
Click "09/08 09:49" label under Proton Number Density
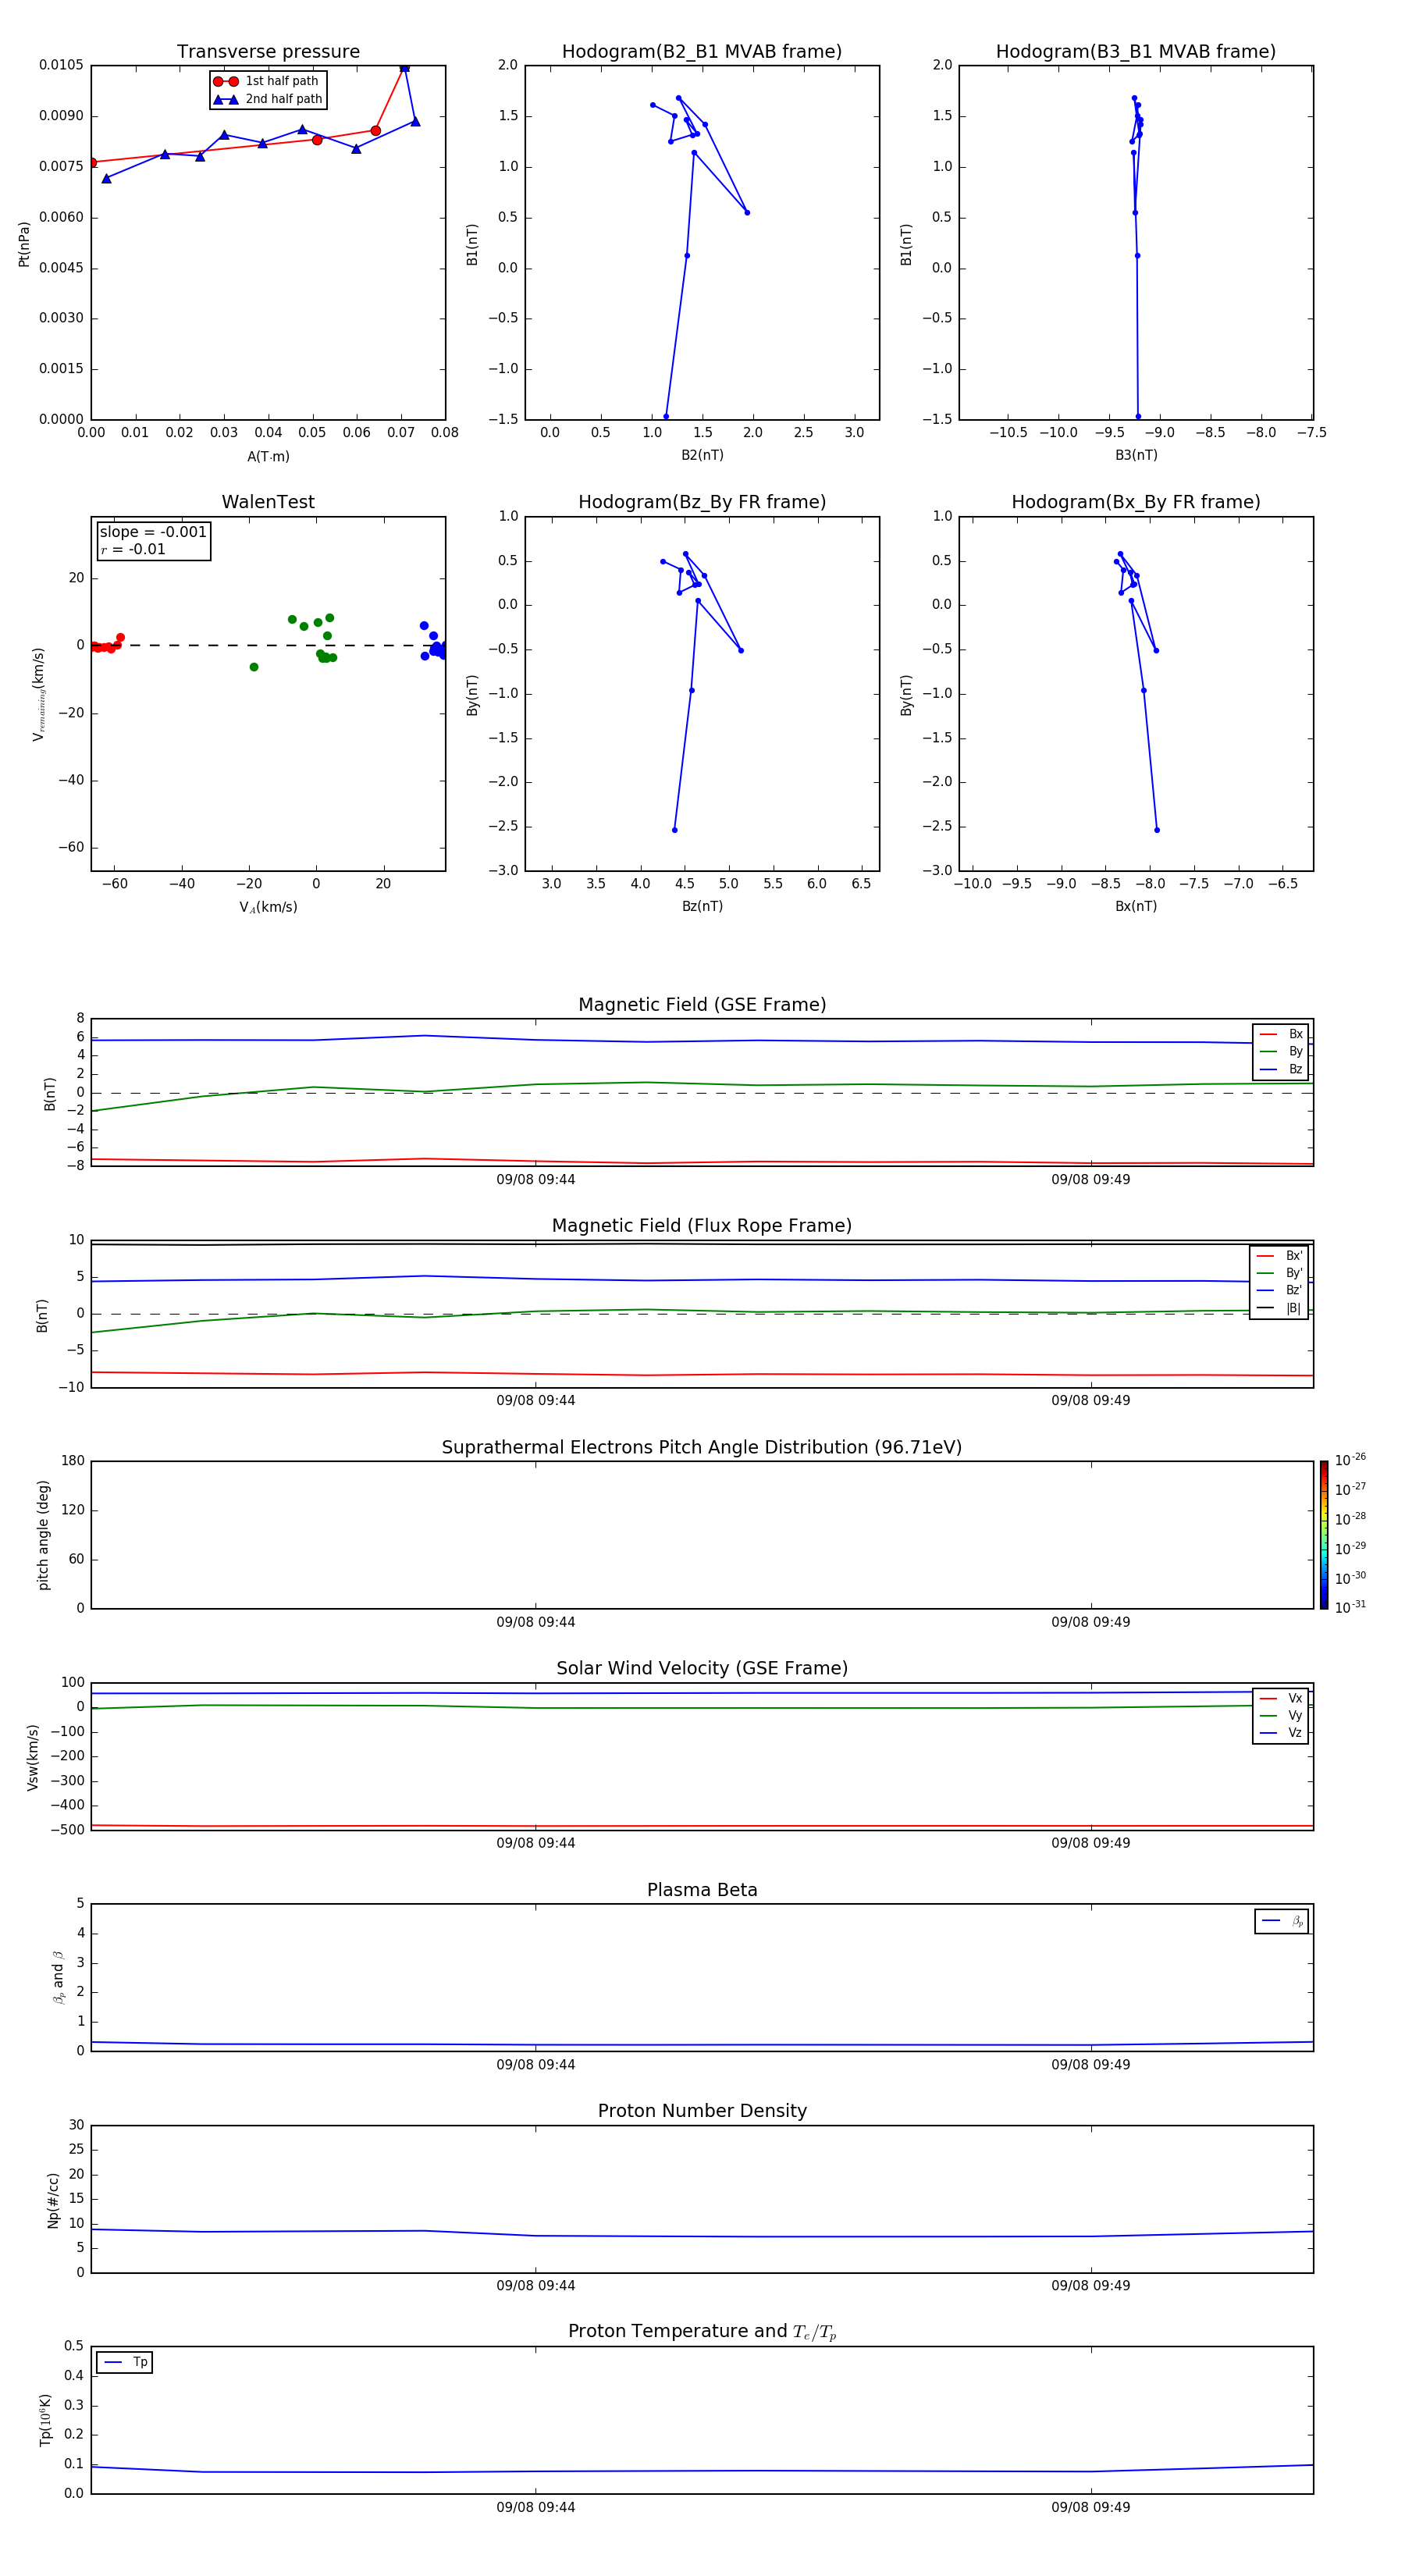tap(1091, 2285)
